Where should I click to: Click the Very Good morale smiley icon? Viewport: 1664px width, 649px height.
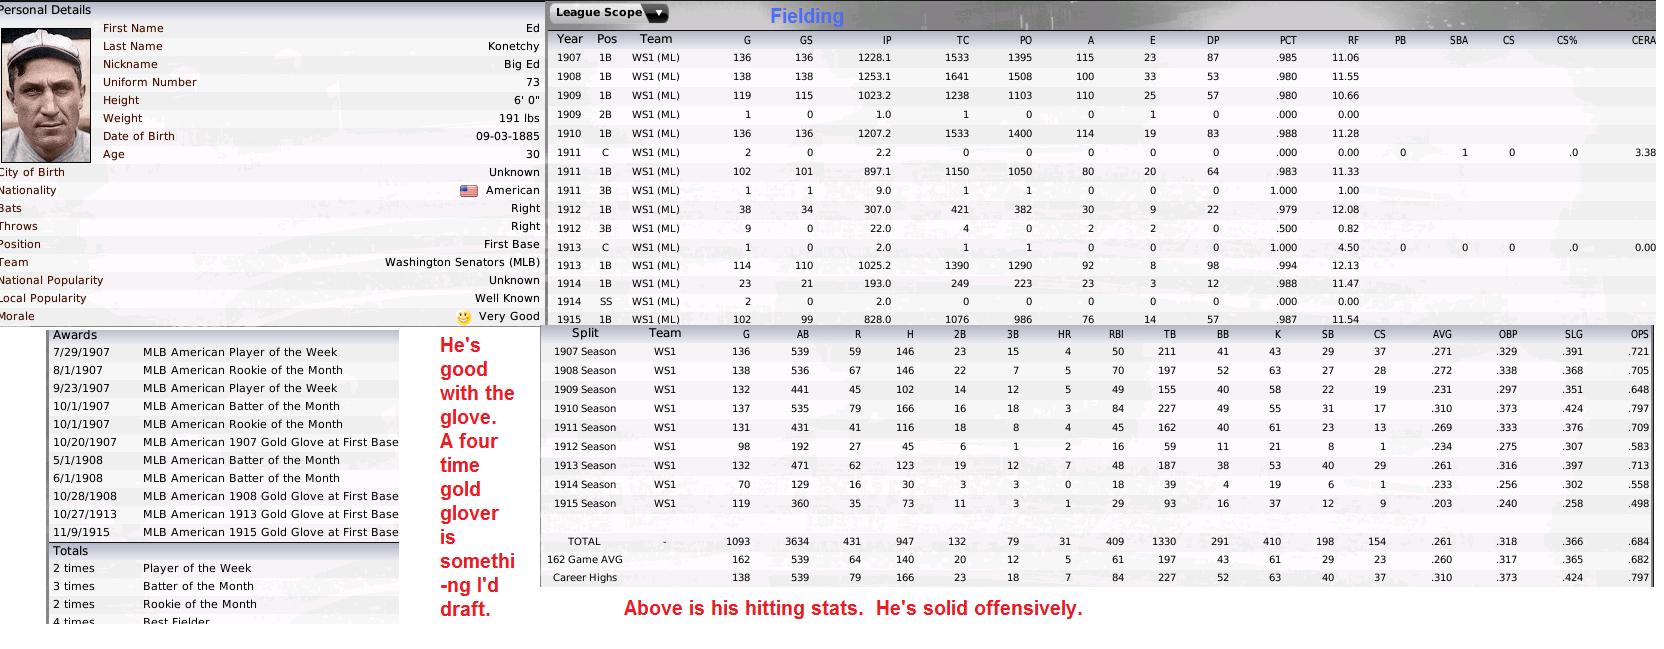(463, 317)
